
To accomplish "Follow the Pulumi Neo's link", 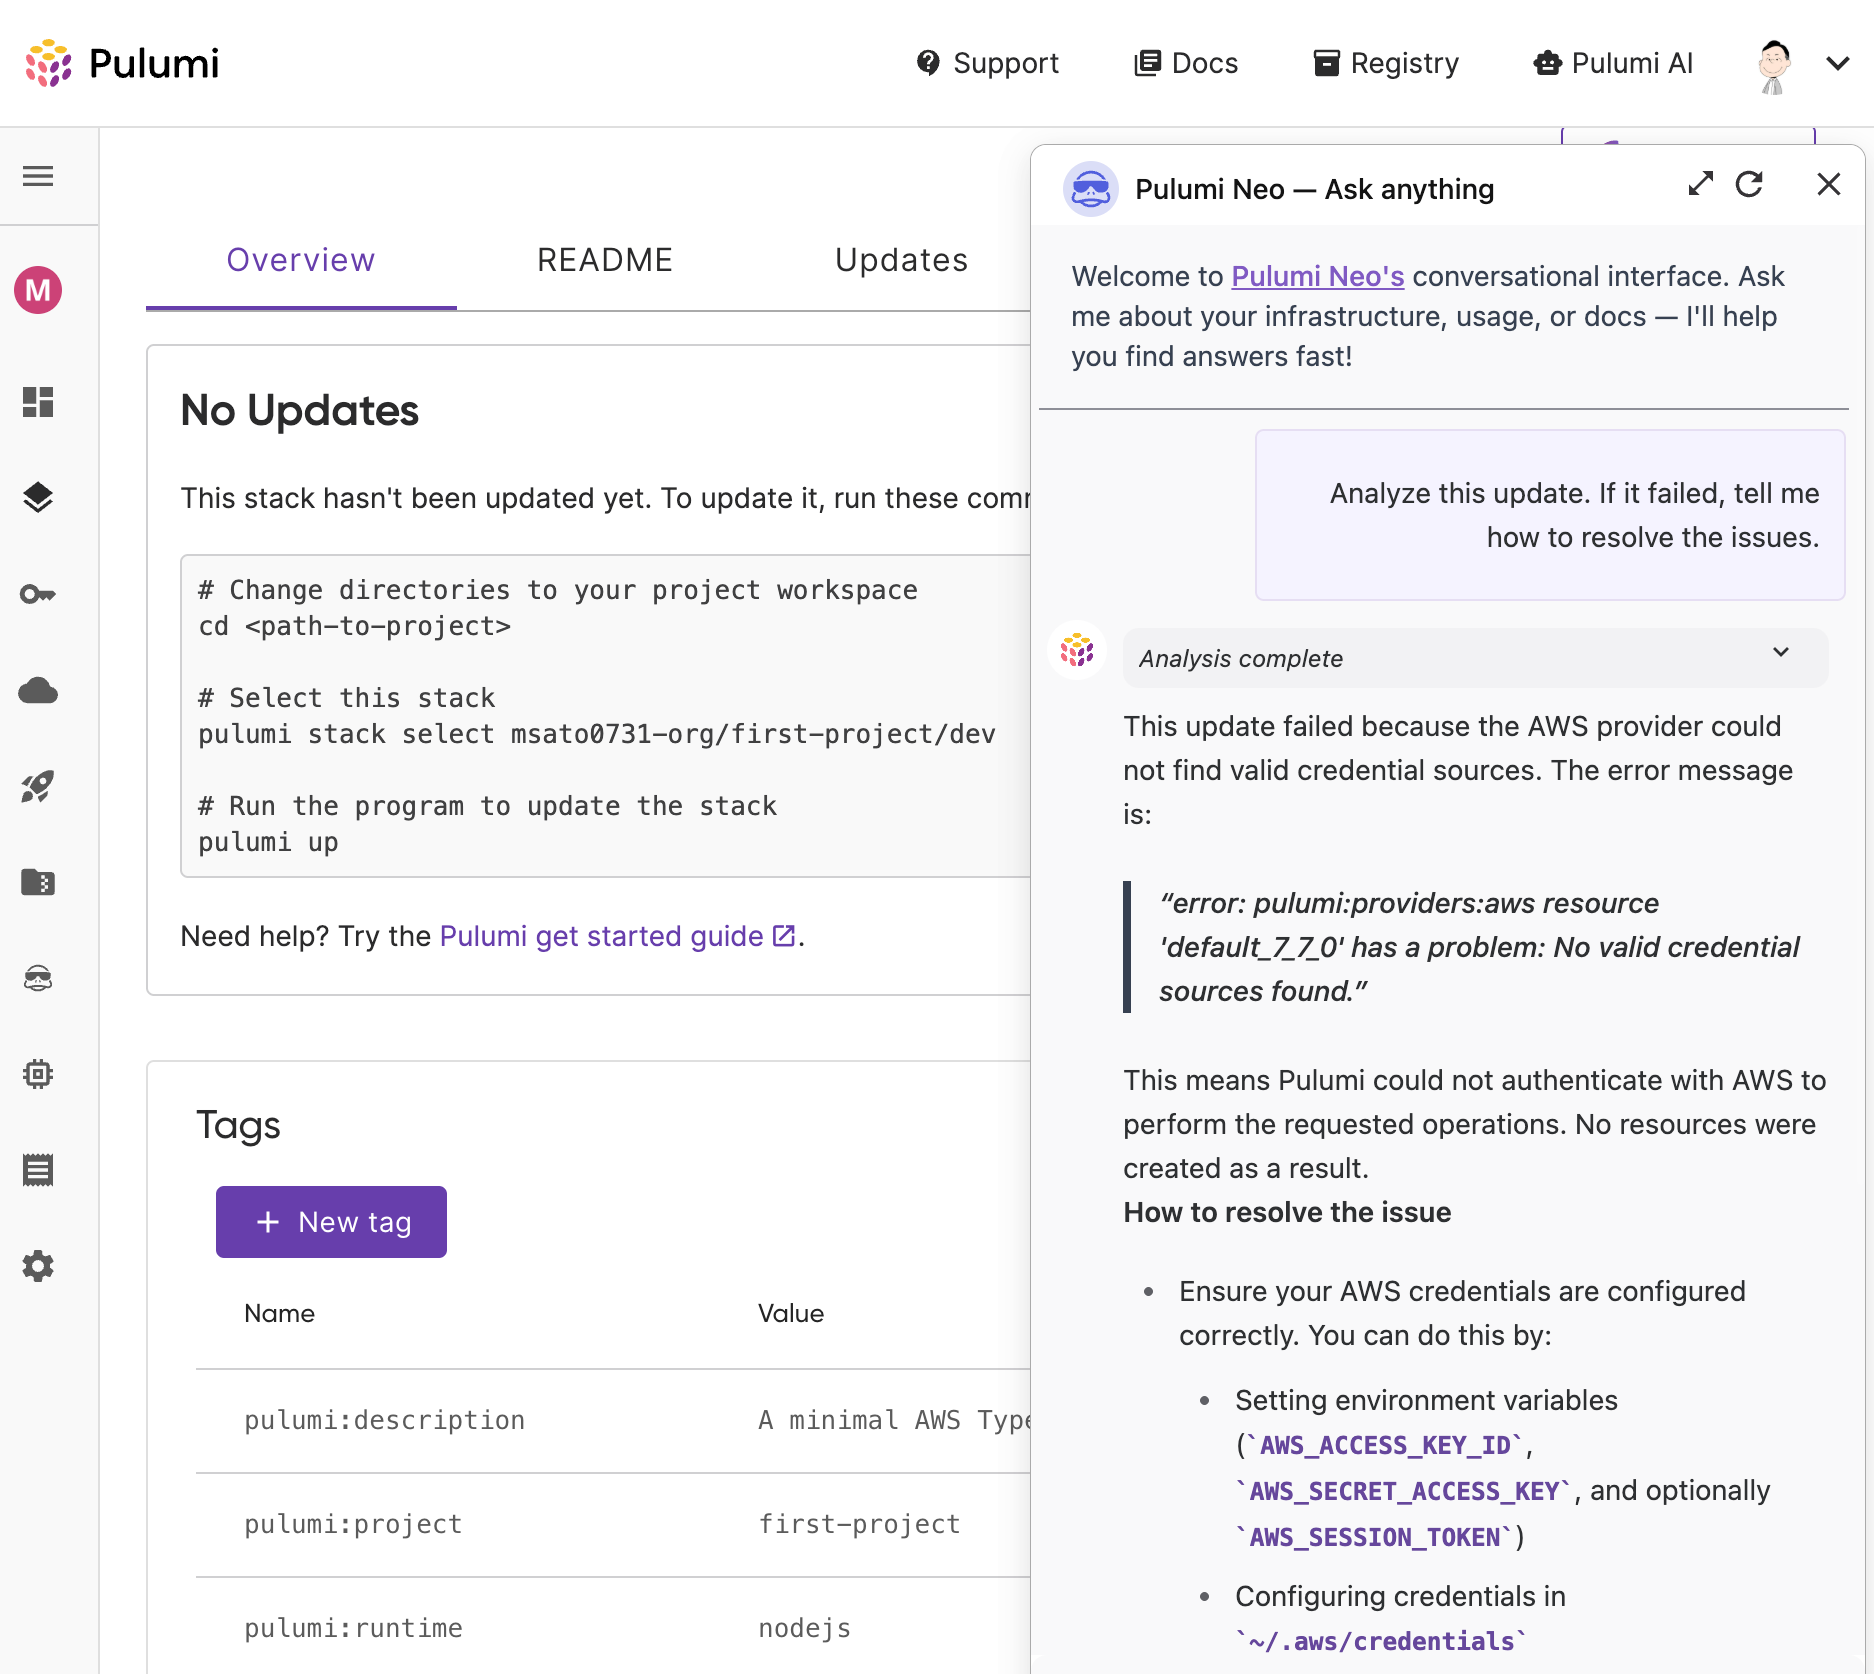I will coord(1317,276).
